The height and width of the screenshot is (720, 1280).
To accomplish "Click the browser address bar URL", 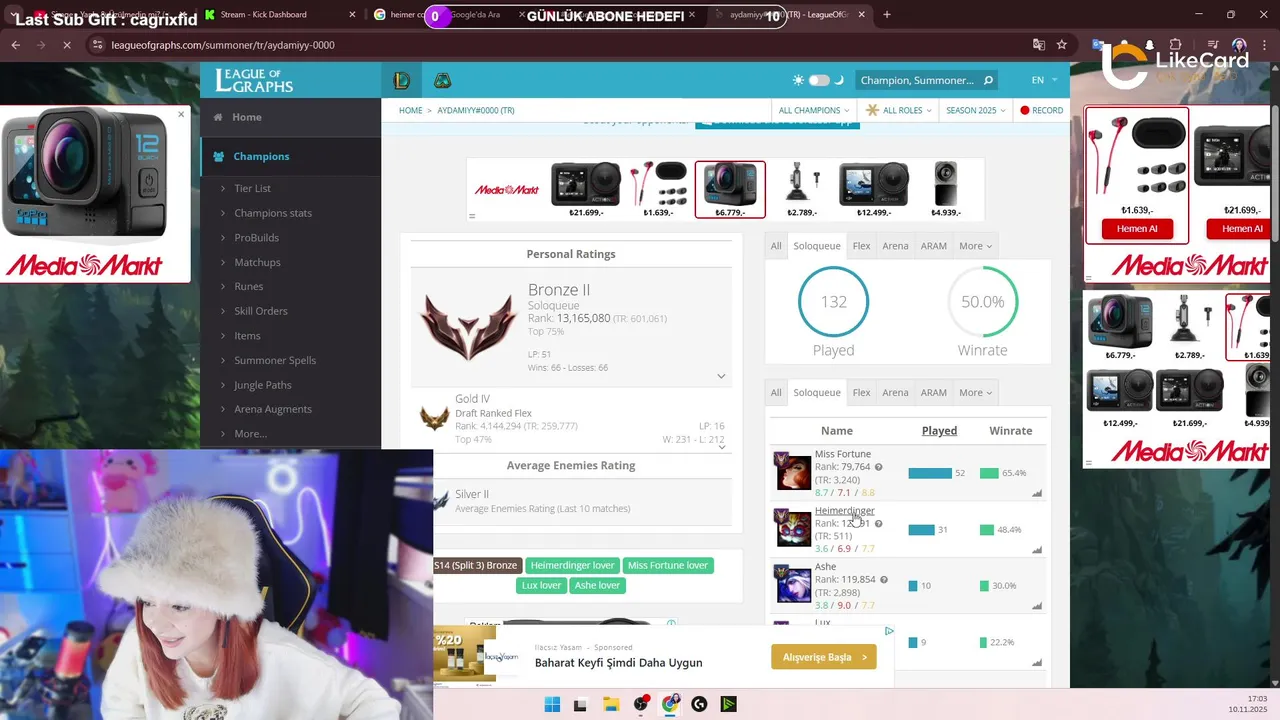I will tap(223, 45).
